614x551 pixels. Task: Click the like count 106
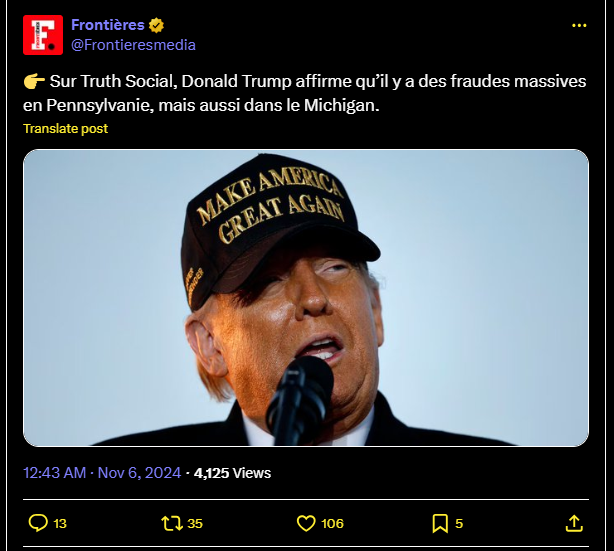[333, 523]
